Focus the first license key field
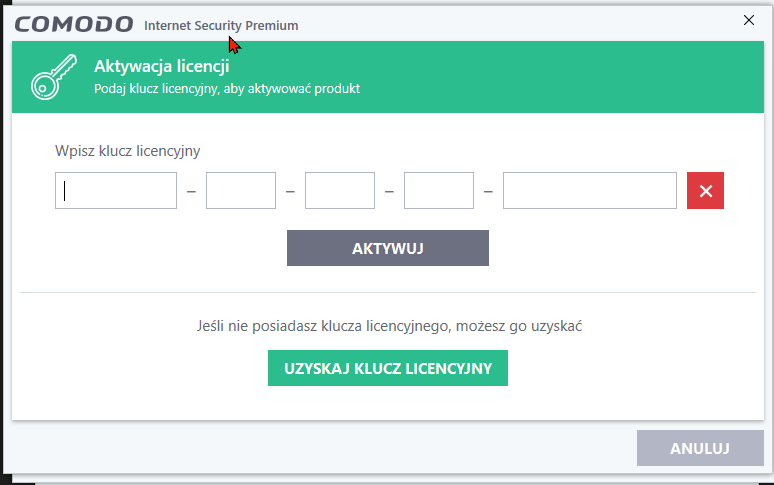Screen dimensions: 774x485 point(116,190)
